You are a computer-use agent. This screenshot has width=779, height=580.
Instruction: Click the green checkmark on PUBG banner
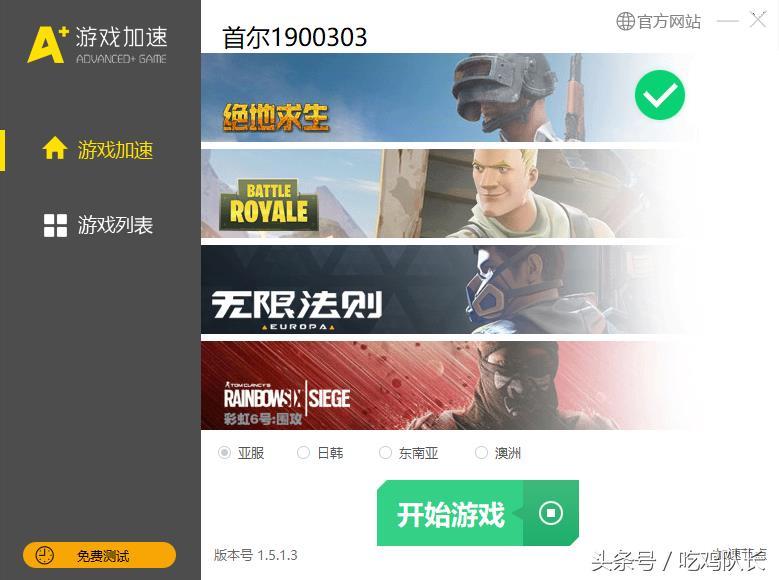[660, 95]
